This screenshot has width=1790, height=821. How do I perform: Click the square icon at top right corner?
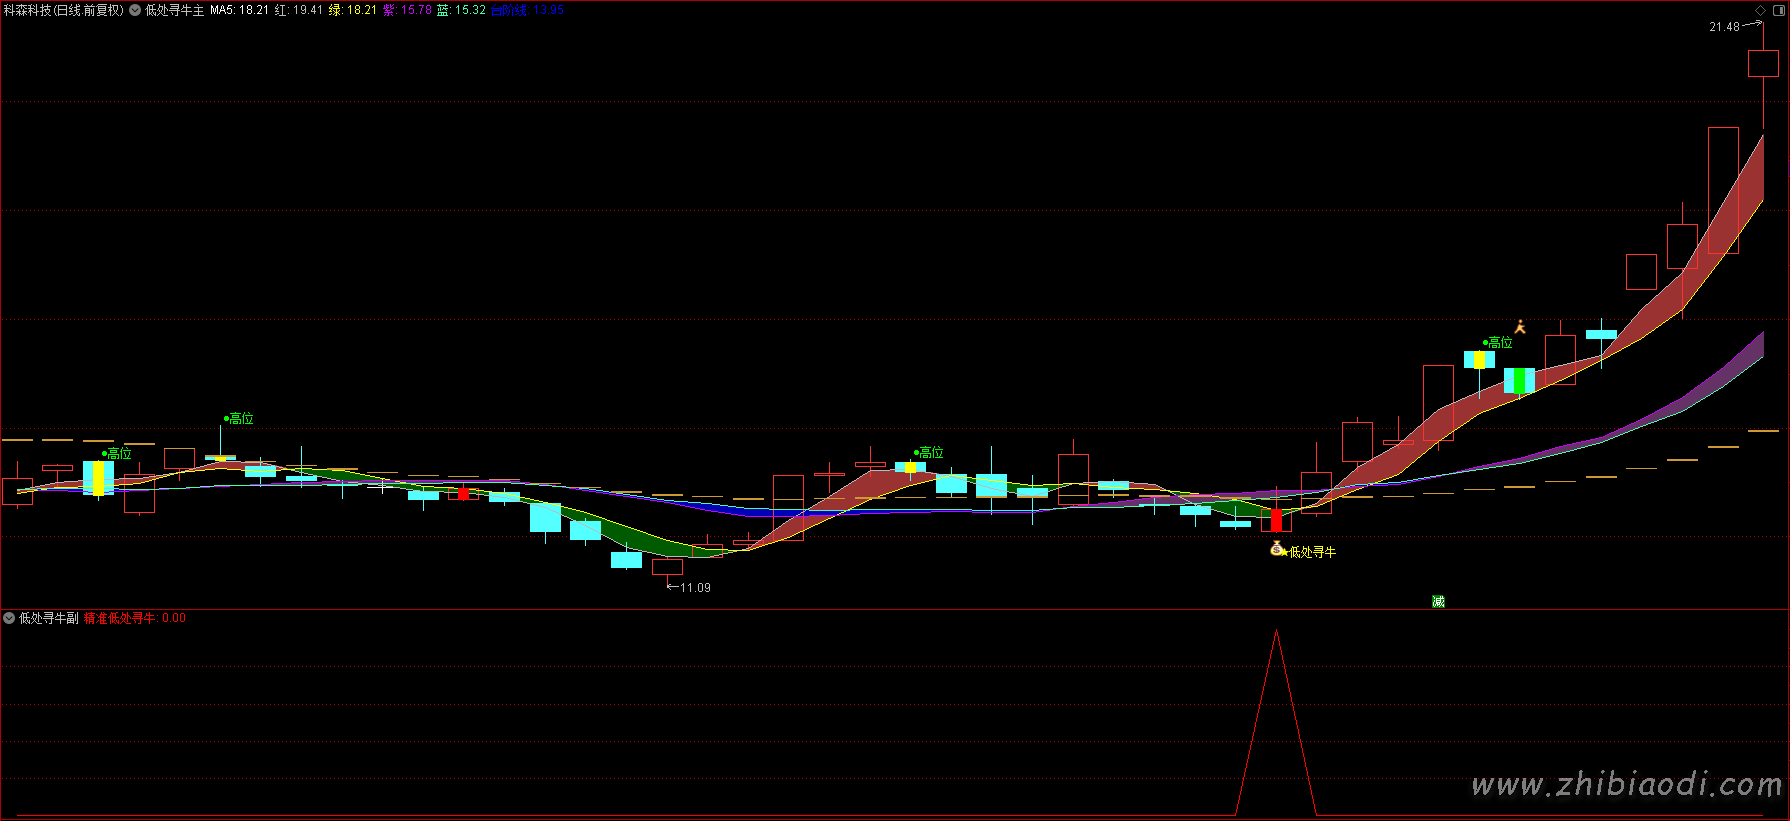point(1778,10)
